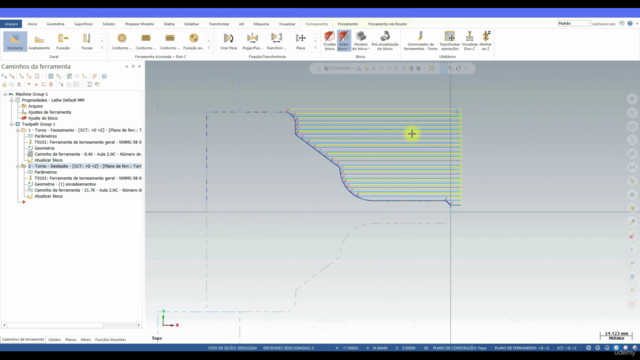Open the Arquivo menu
The height and width of the screenshot is (360, 640).
[x=11, y=24]
